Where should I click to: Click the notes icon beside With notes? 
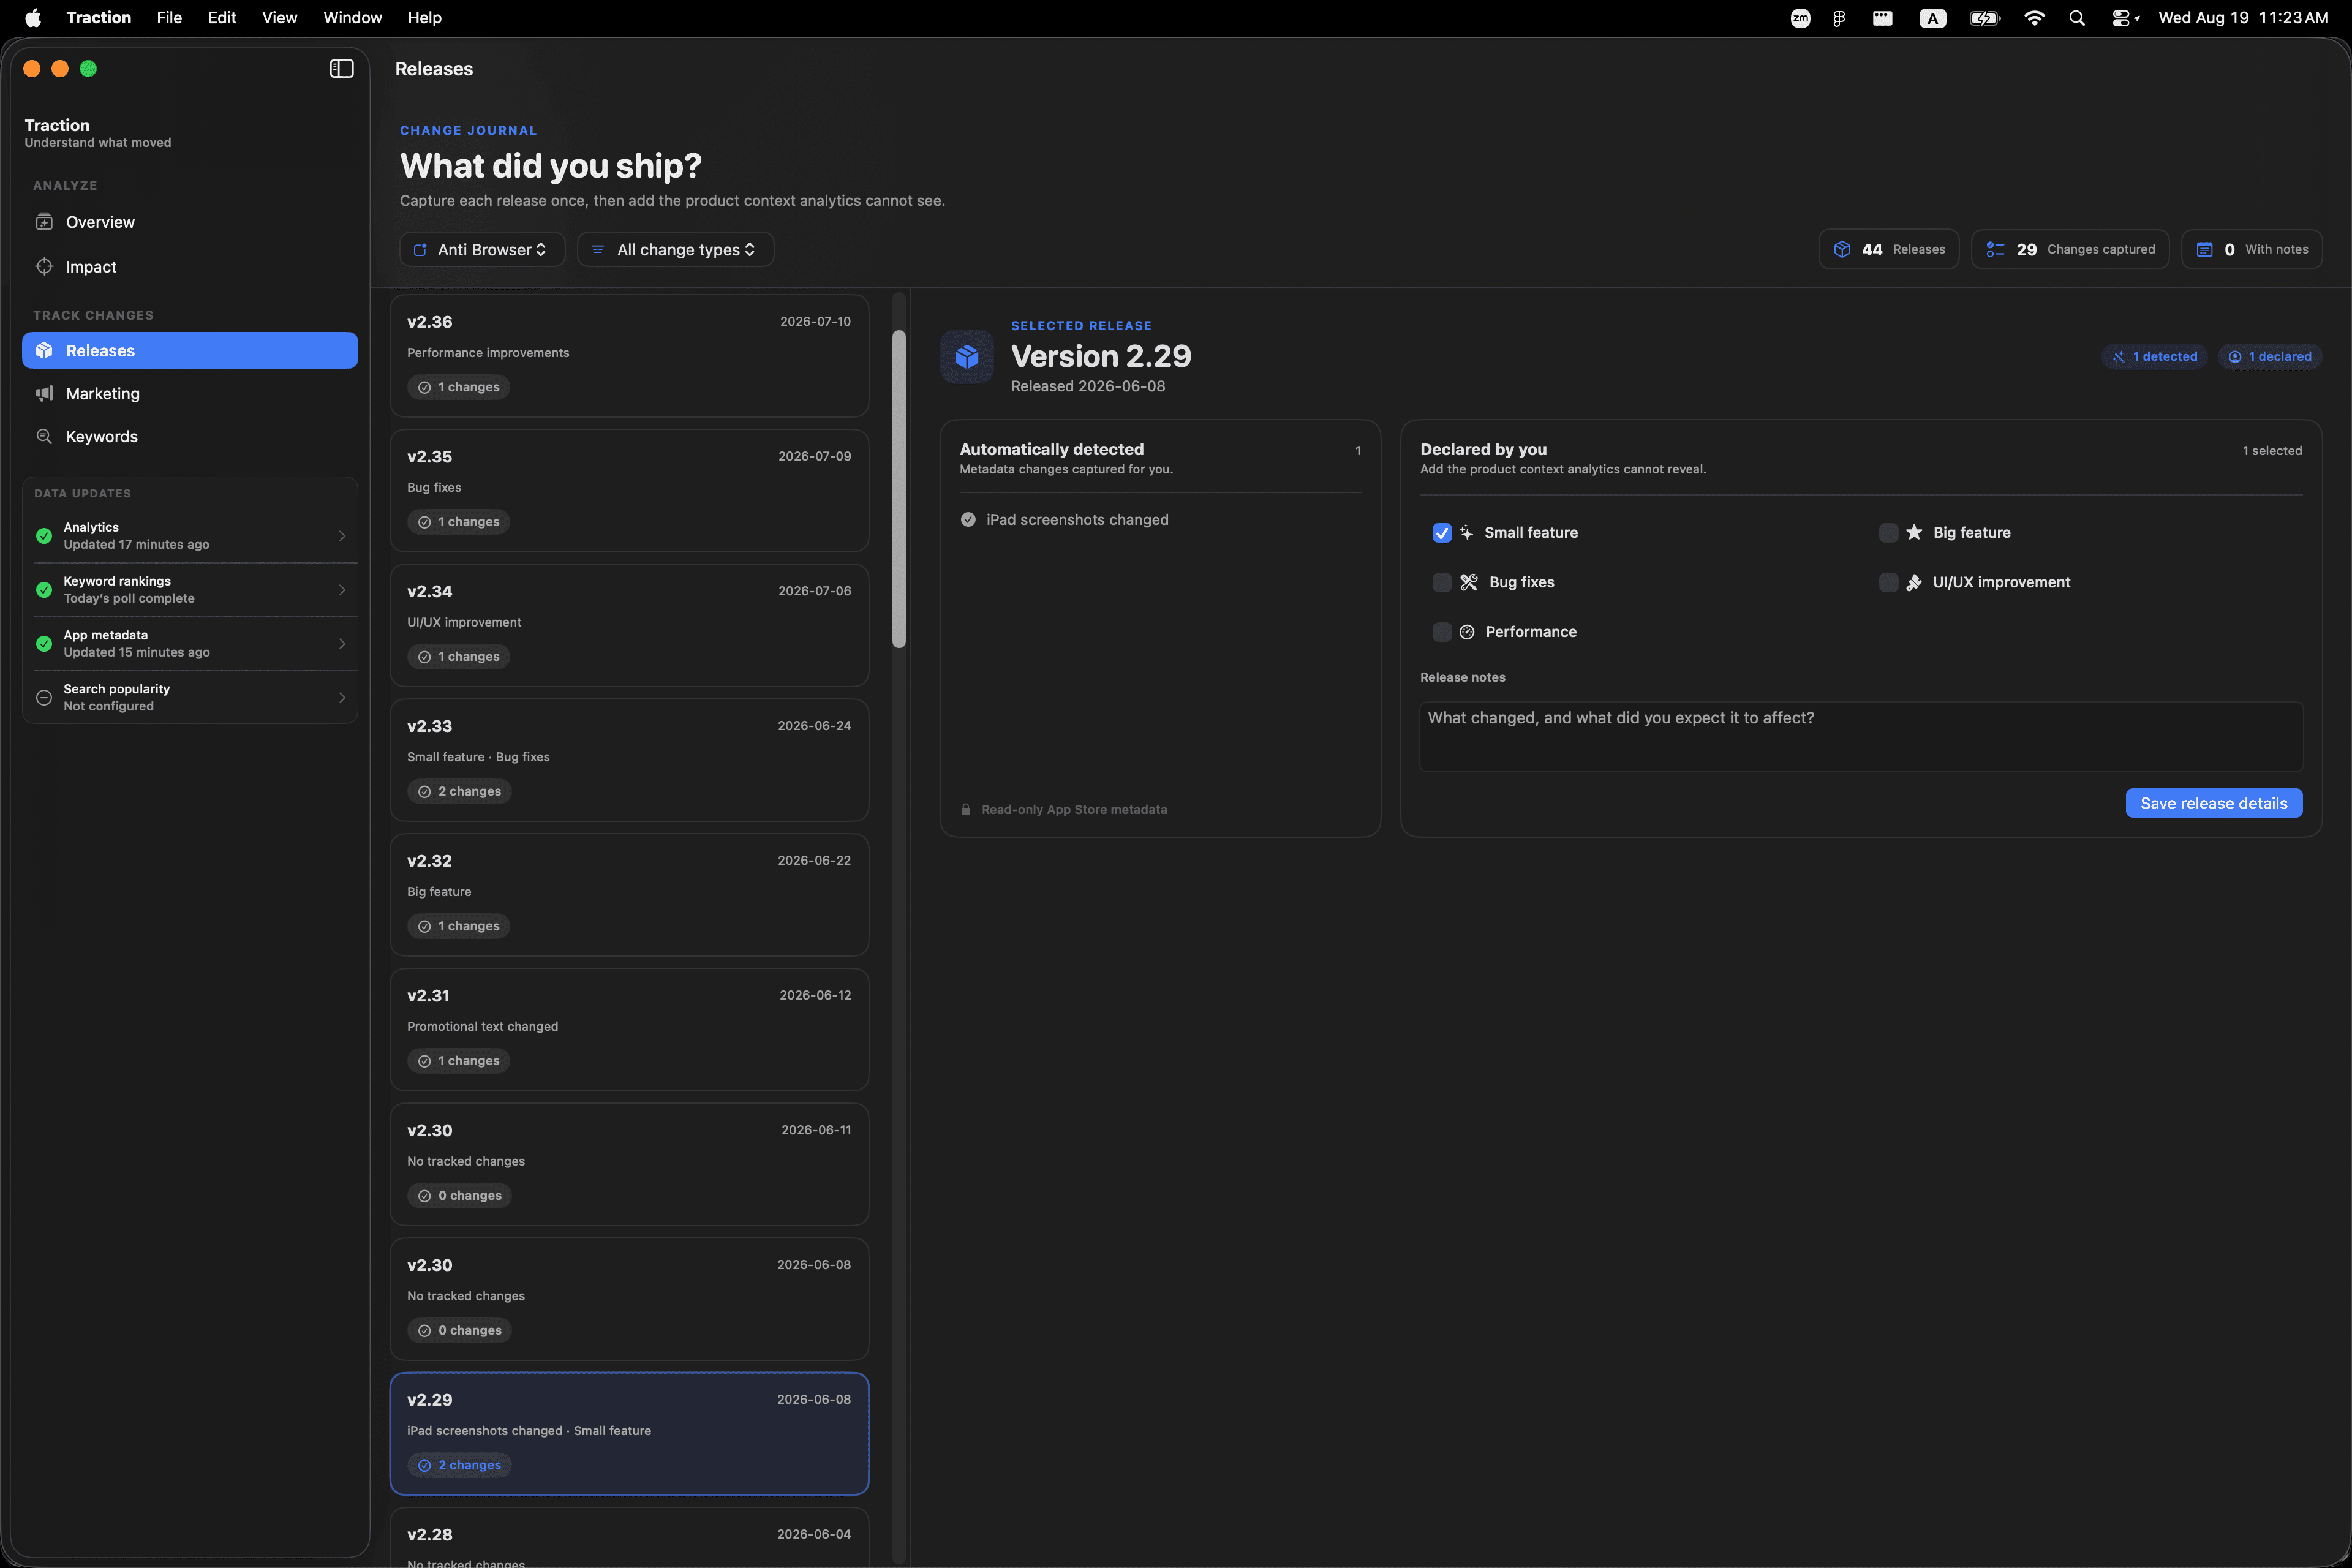pos(2204,249)
